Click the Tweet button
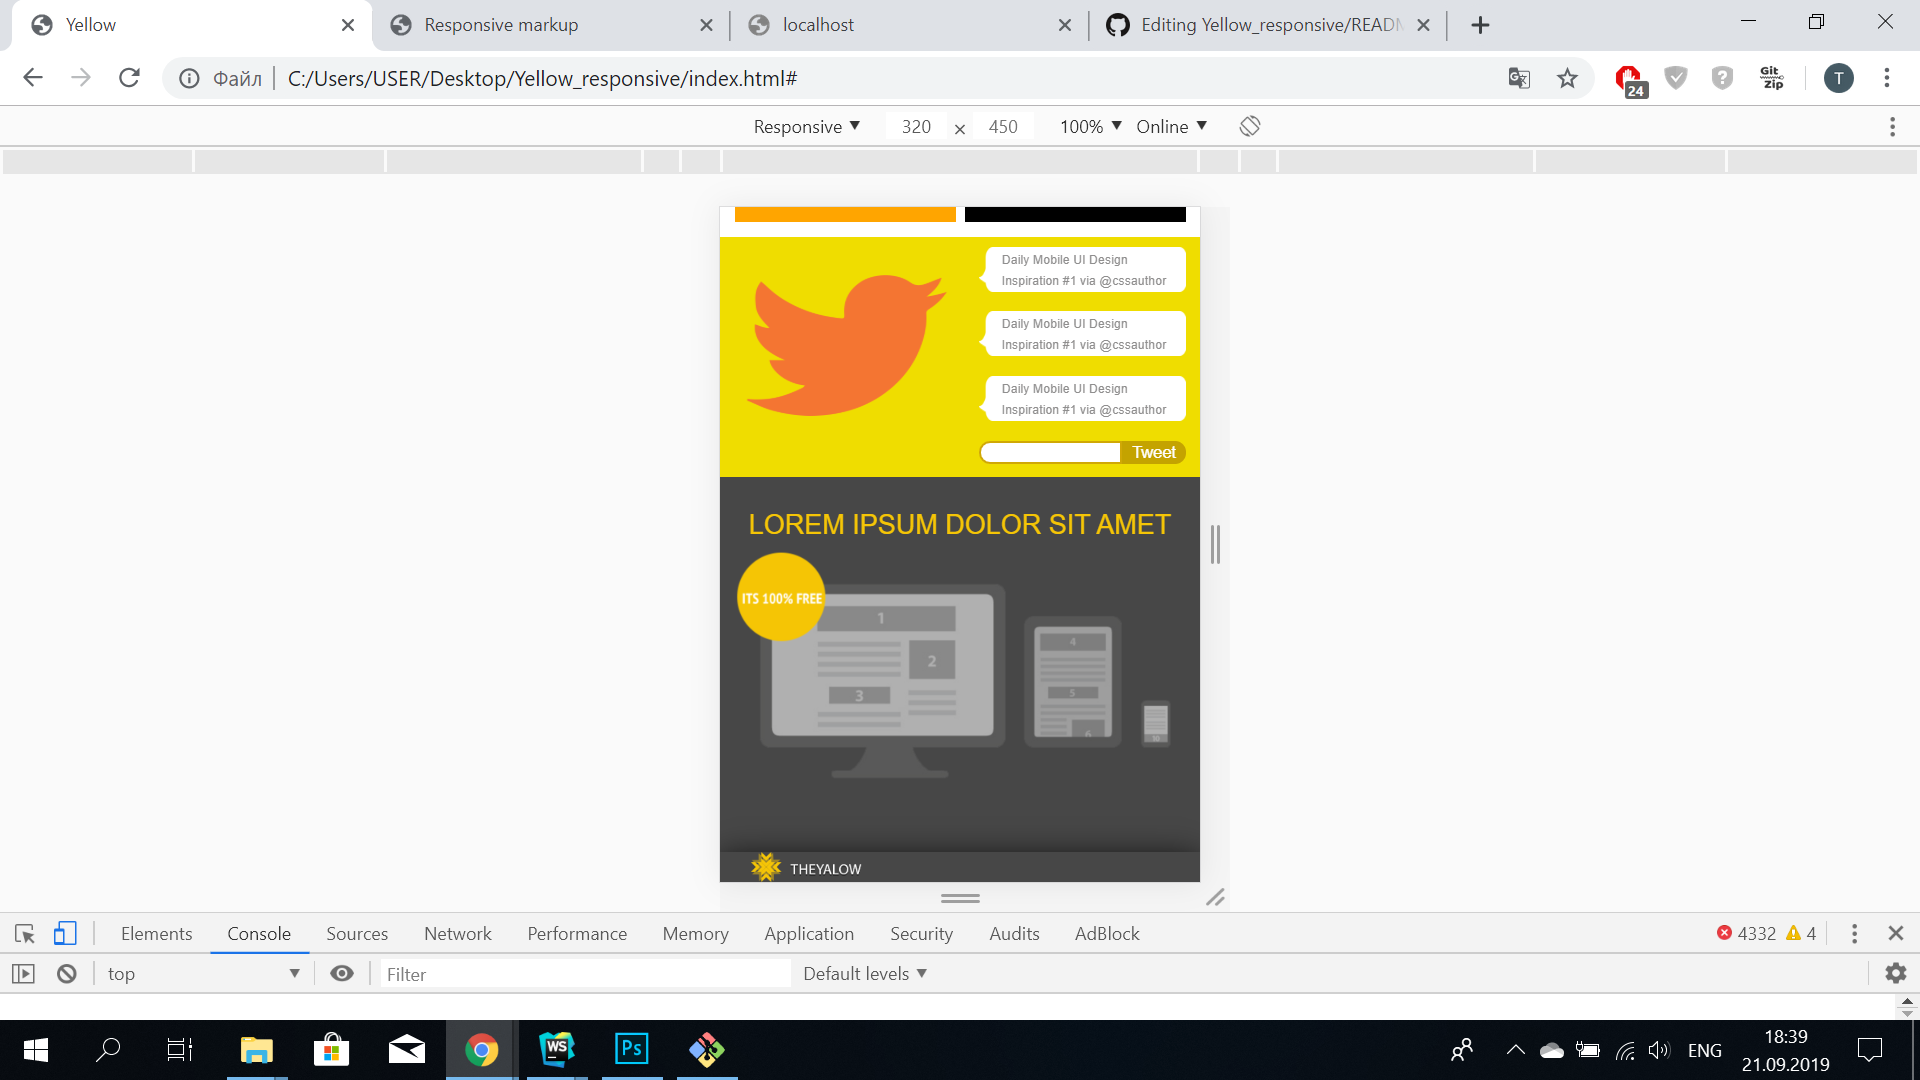The width and height of the screenshot is (1920, 1080). [x=1153, y=452]
